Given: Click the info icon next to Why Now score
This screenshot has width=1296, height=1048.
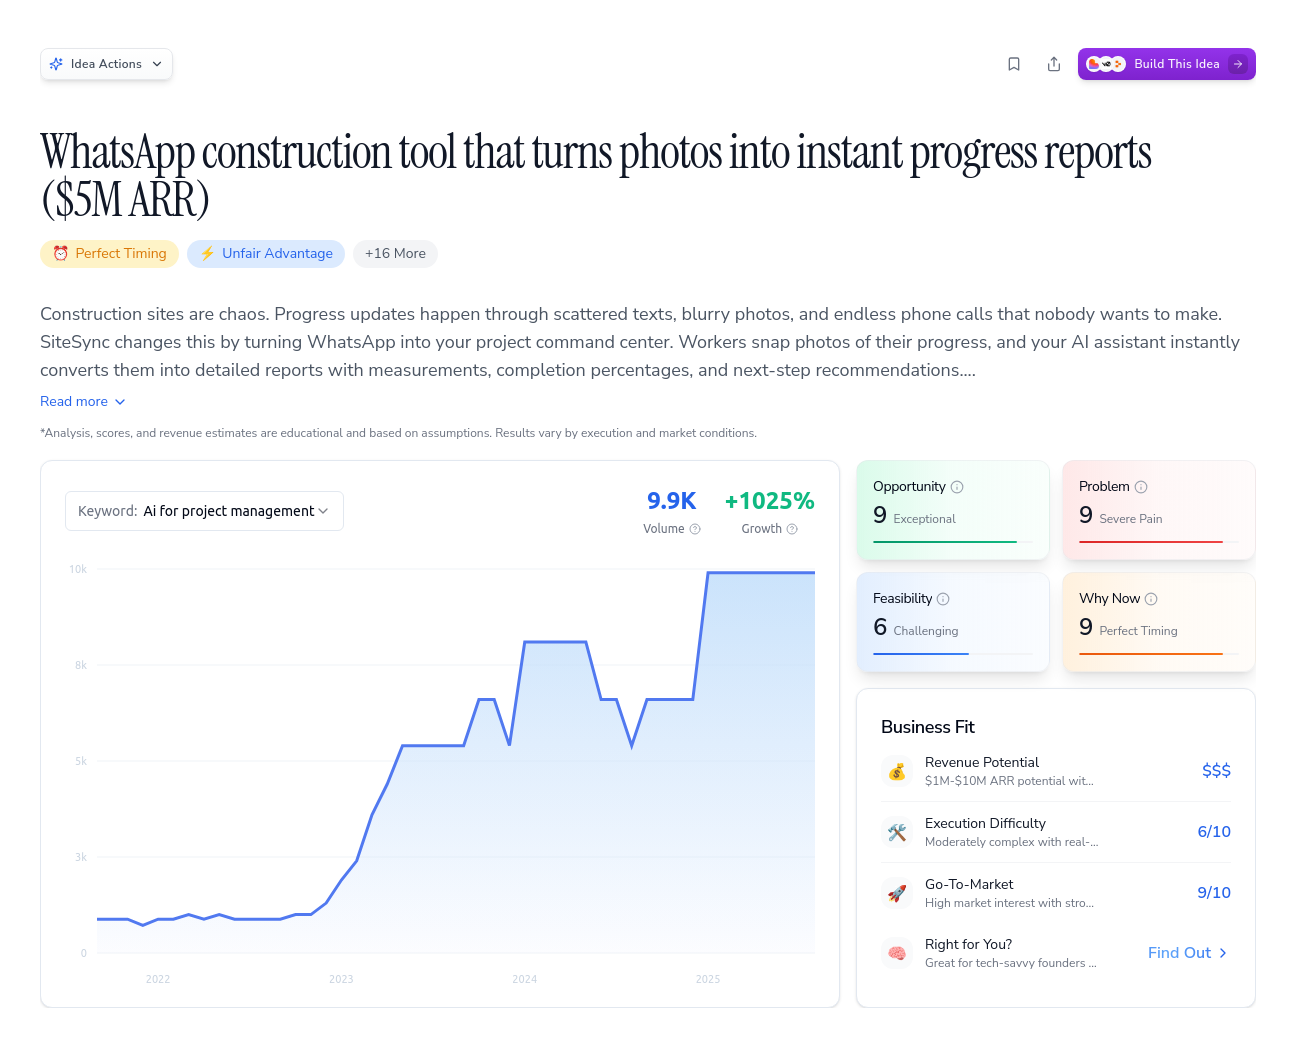Looking at the screenshot, I should click(1153, 598).
